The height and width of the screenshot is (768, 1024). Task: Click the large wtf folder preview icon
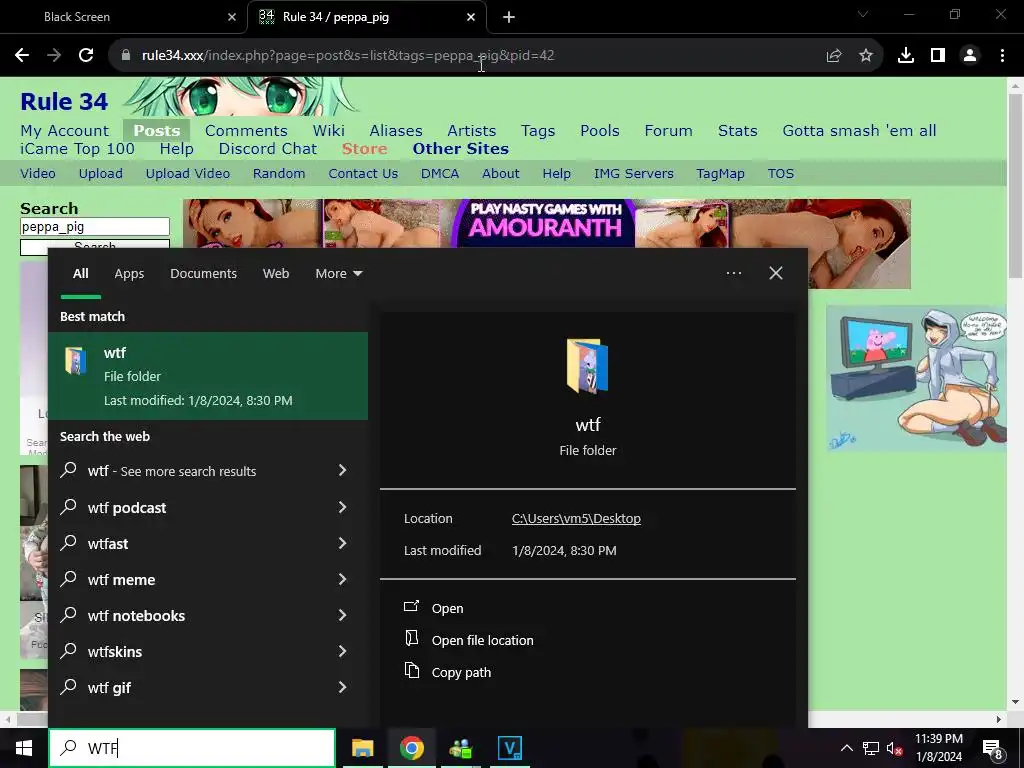point(588,366)
